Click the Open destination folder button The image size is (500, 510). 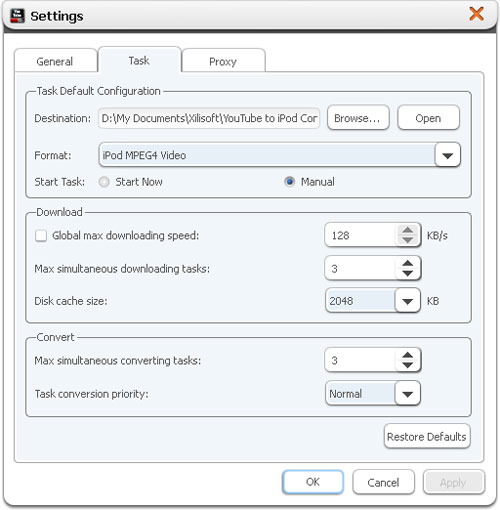click(x=428, y=118)
